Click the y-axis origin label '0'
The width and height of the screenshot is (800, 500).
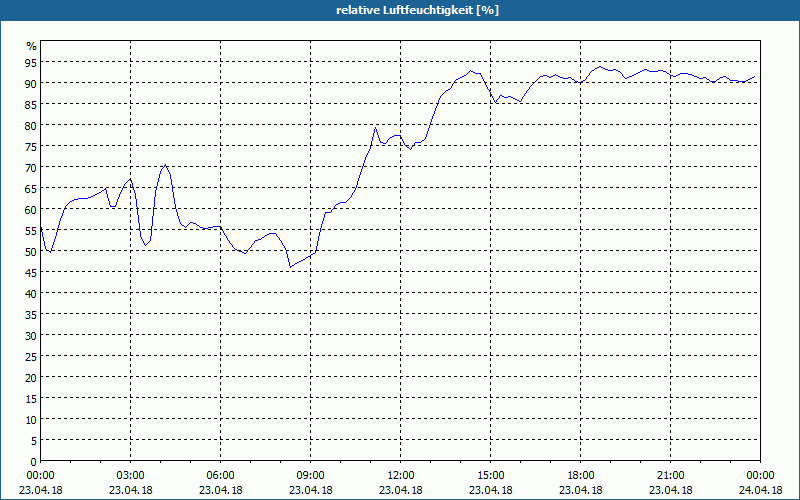(34, 462)
